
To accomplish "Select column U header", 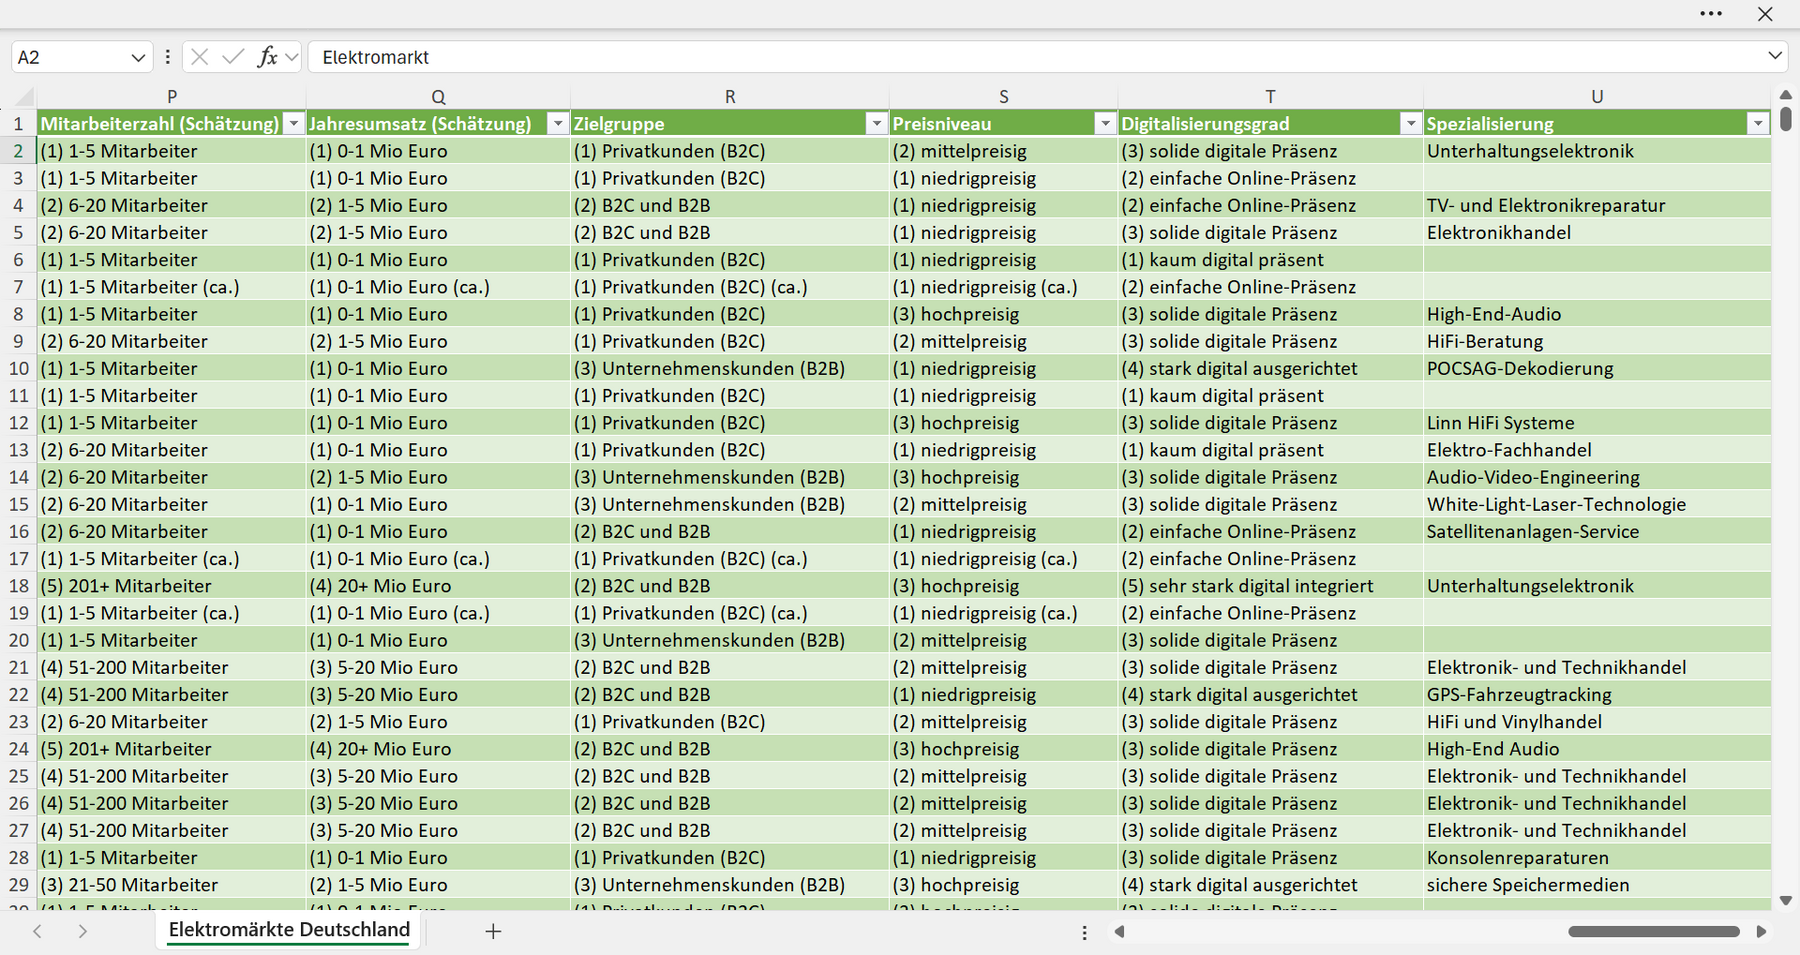I will (x=1597, y=96).
